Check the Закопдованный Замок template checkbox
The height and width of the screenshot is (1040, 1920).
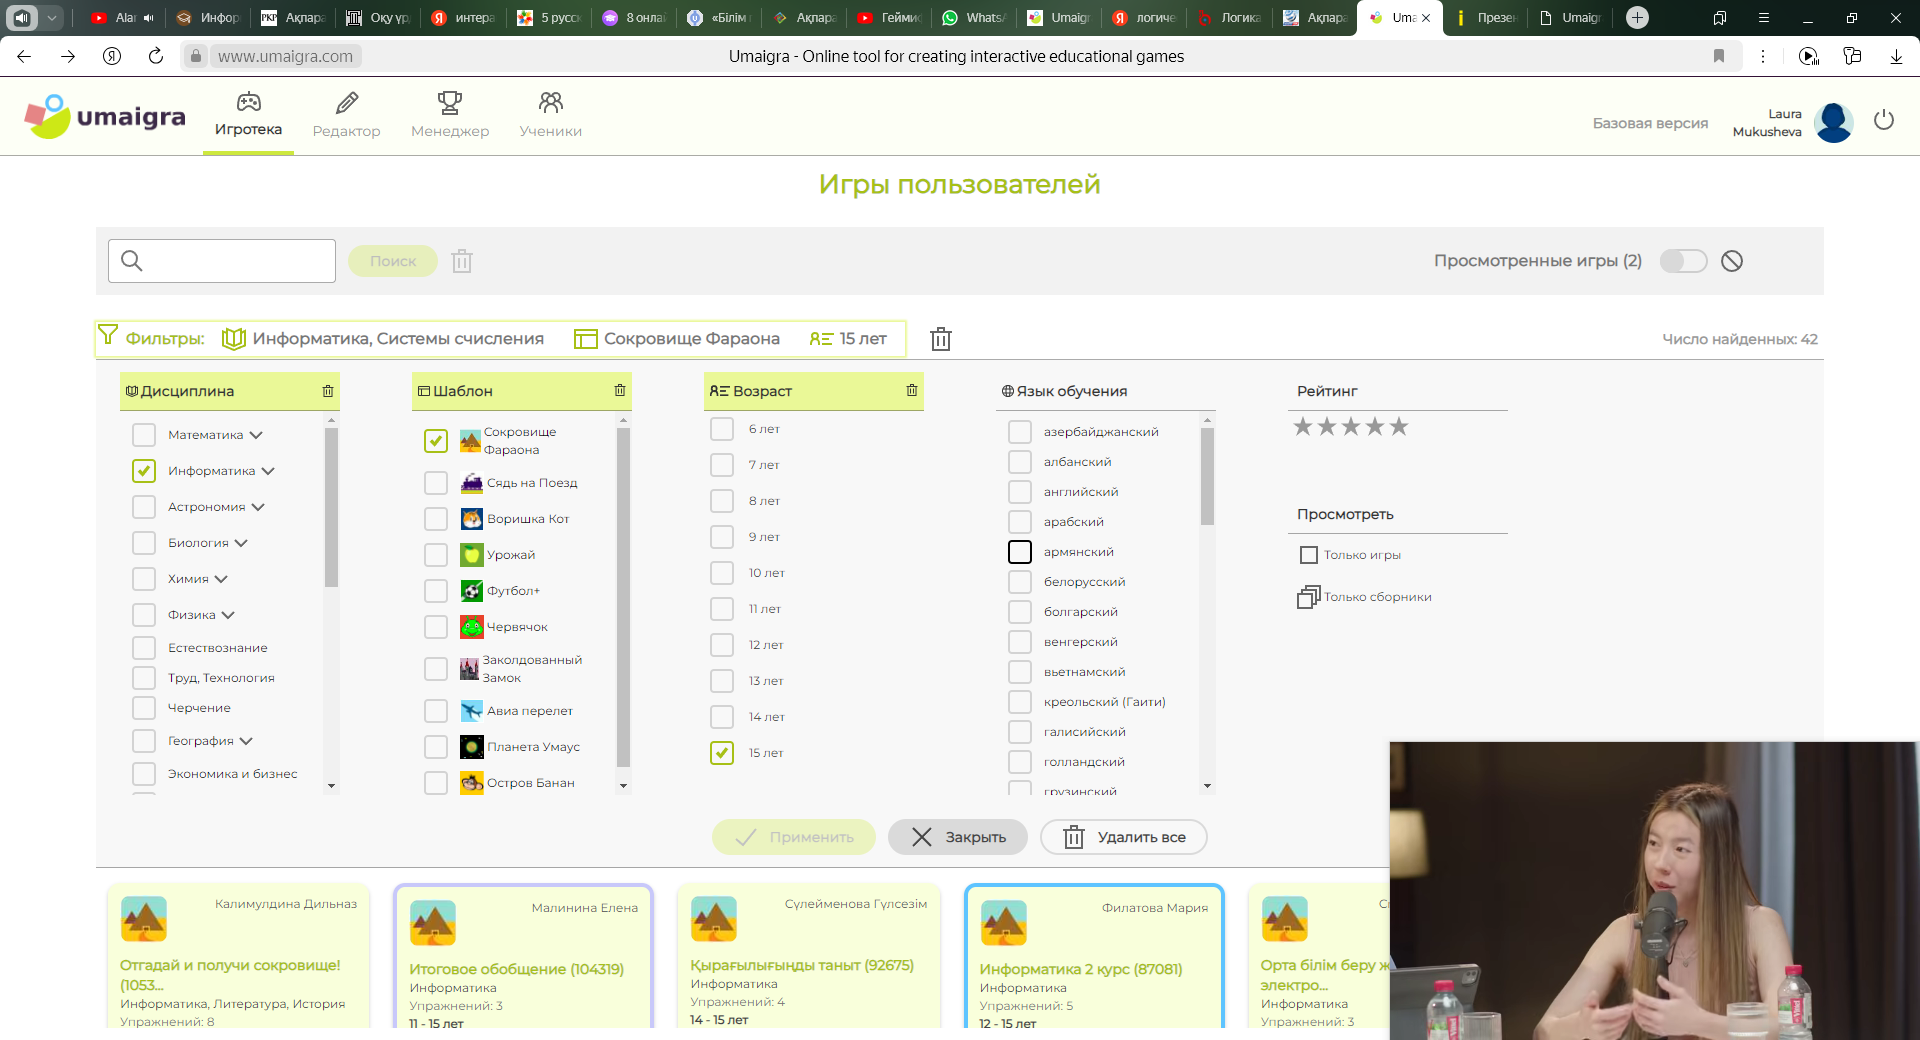click(x=436, y=669)
